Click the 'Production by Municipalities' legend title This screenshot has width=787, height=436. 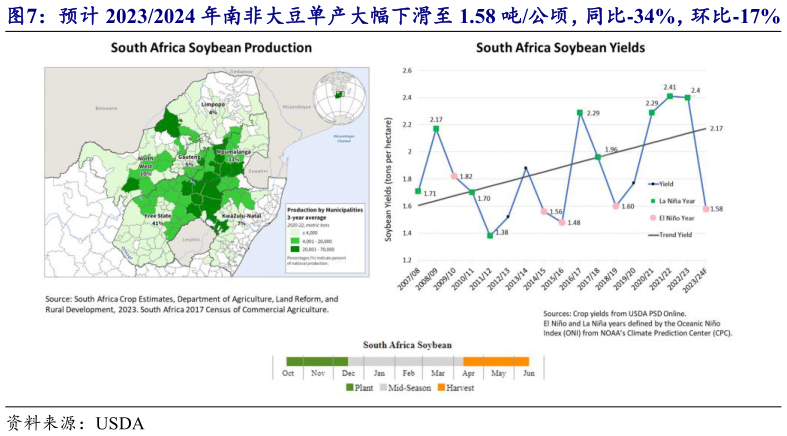tap(325, 210)
